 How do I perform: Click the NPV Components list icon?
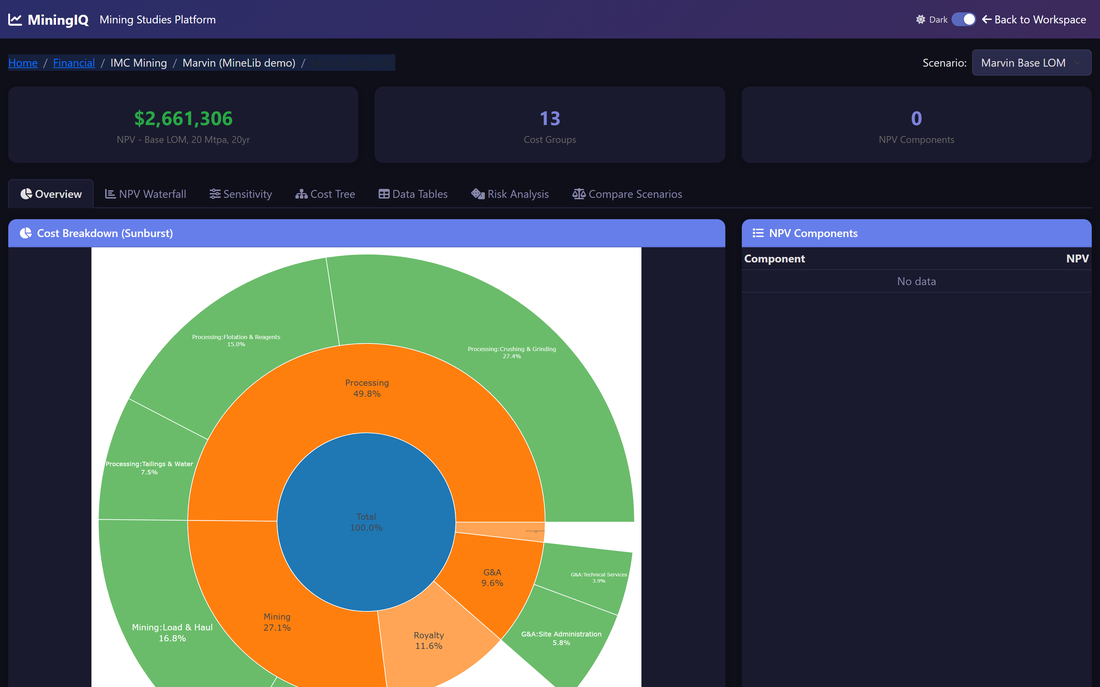[758, 233]
